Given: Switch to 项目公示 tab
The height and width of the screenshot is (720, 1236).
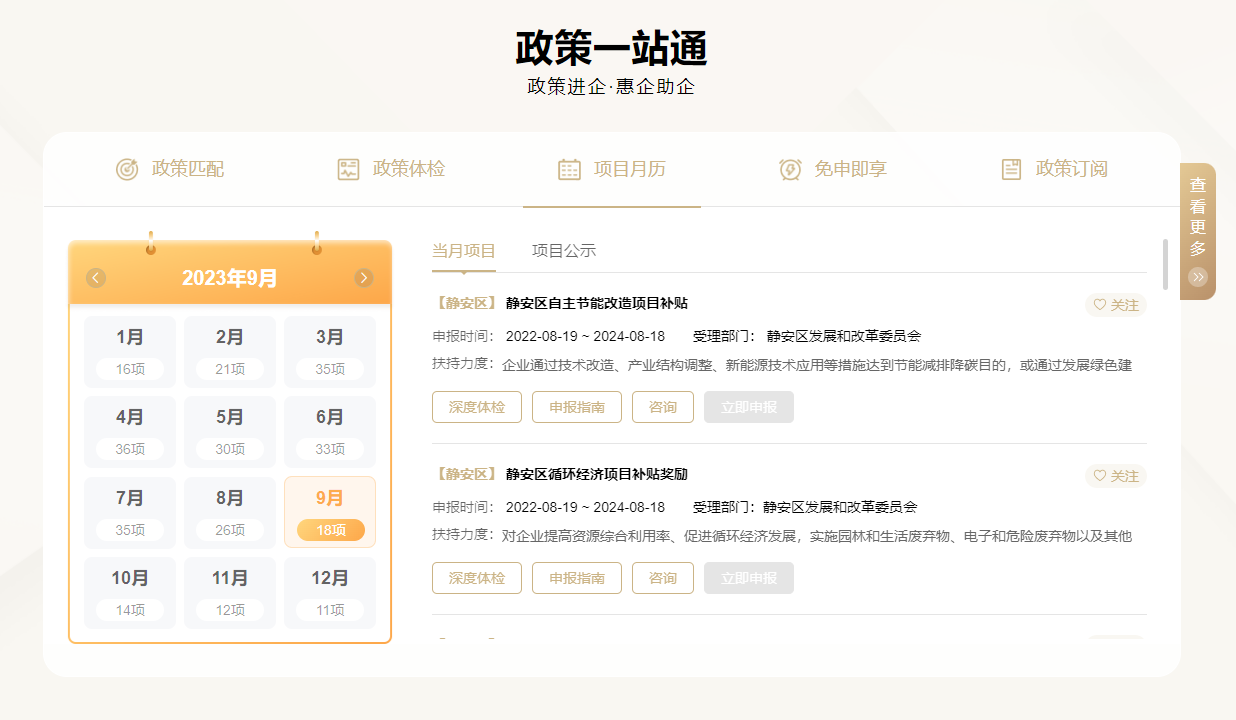Looking at the screenshot, I should 564,251.
